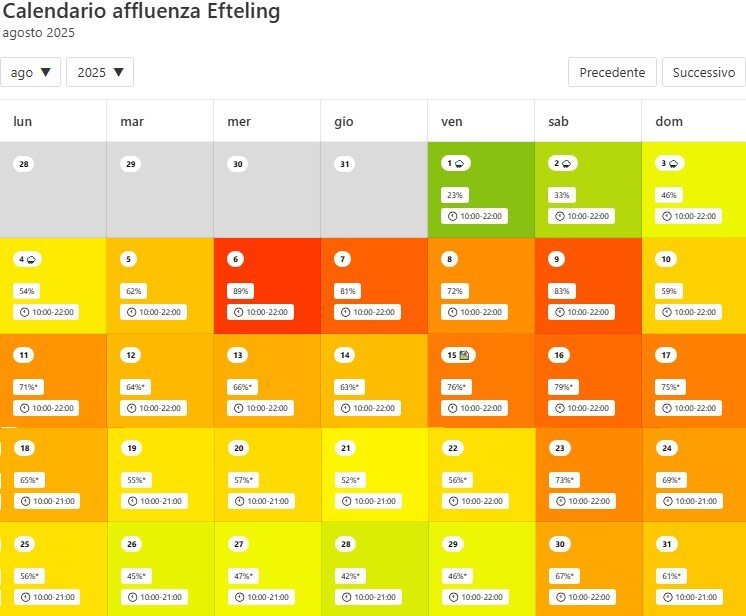Click the 'lun' weekday column header
Viewport: 746px width, 616px height.
click(x=22, y=121)
